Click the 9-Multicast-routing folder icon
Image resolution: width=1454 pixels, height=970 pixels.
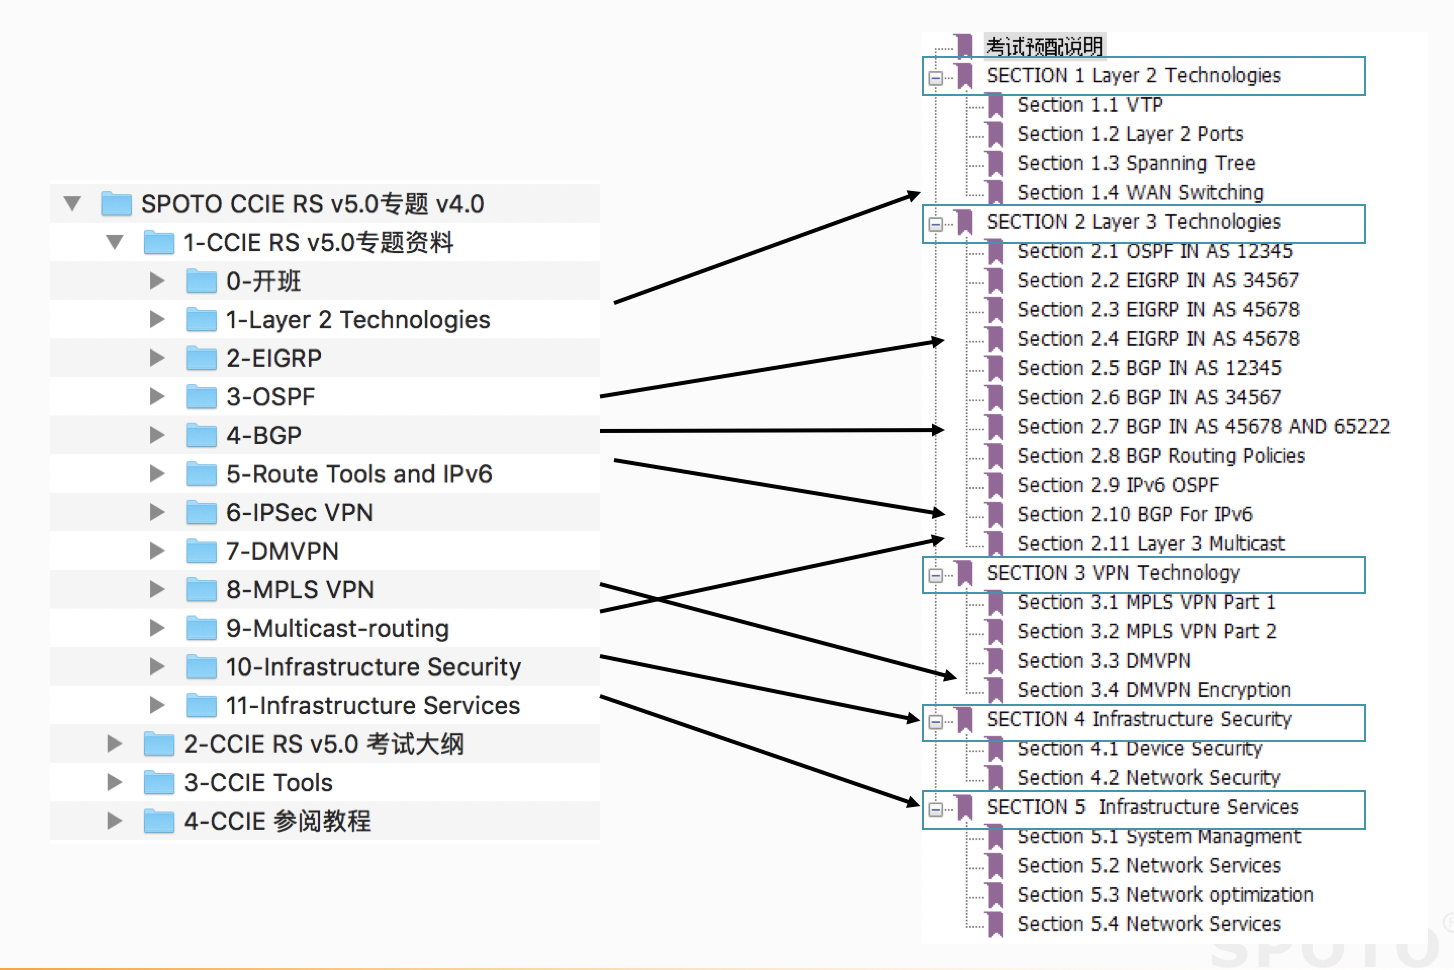202,628
